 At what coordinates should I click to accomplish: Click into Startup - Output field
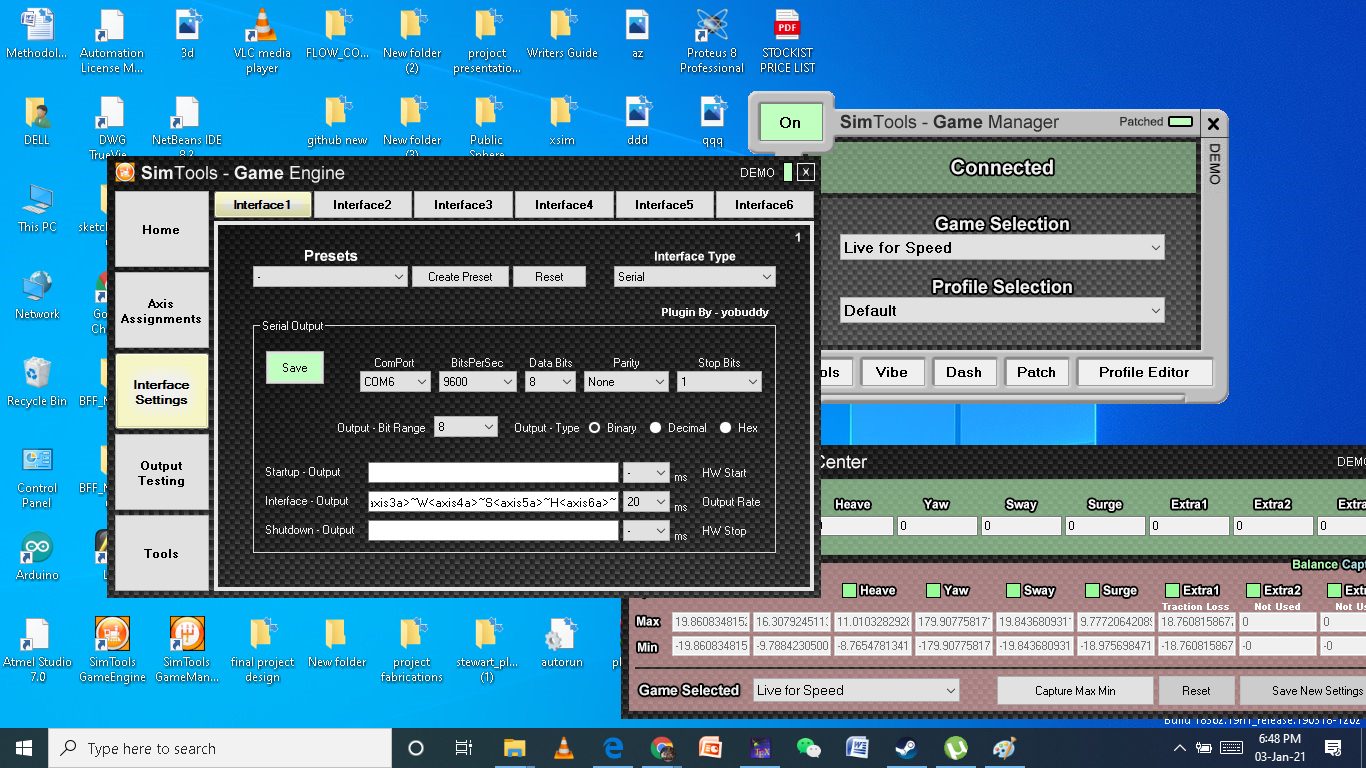(x=493, y=473)
